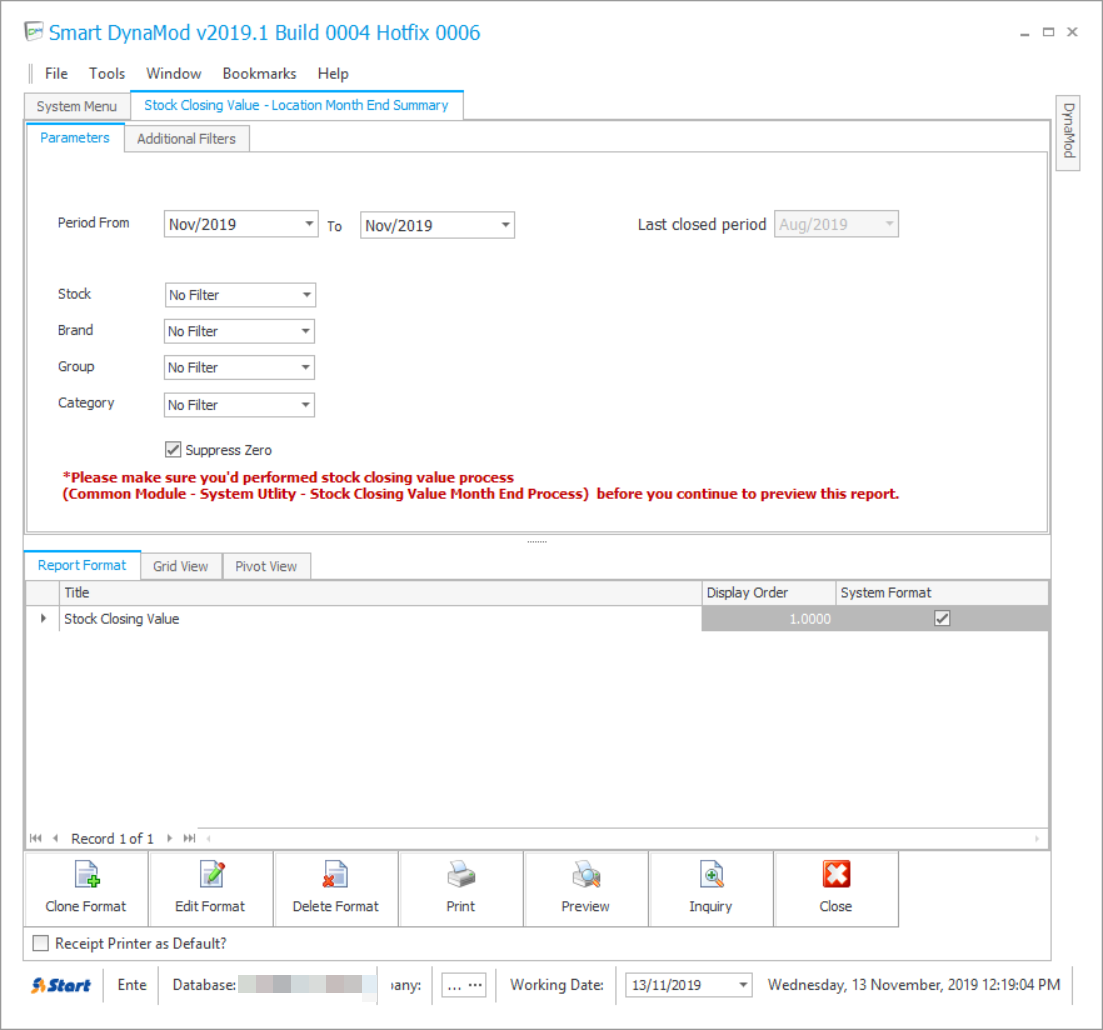Click the Edit Format pencil icon
This screenshot has height=1030, width=1103.
click(212, 875)
